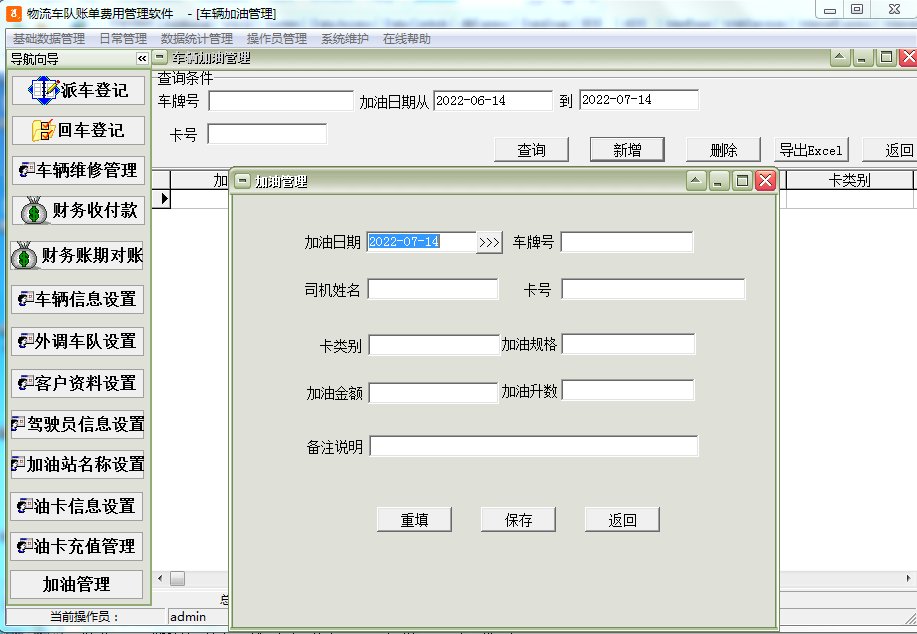
Task: Open 系统维护 menu
Action: [344, 39]
